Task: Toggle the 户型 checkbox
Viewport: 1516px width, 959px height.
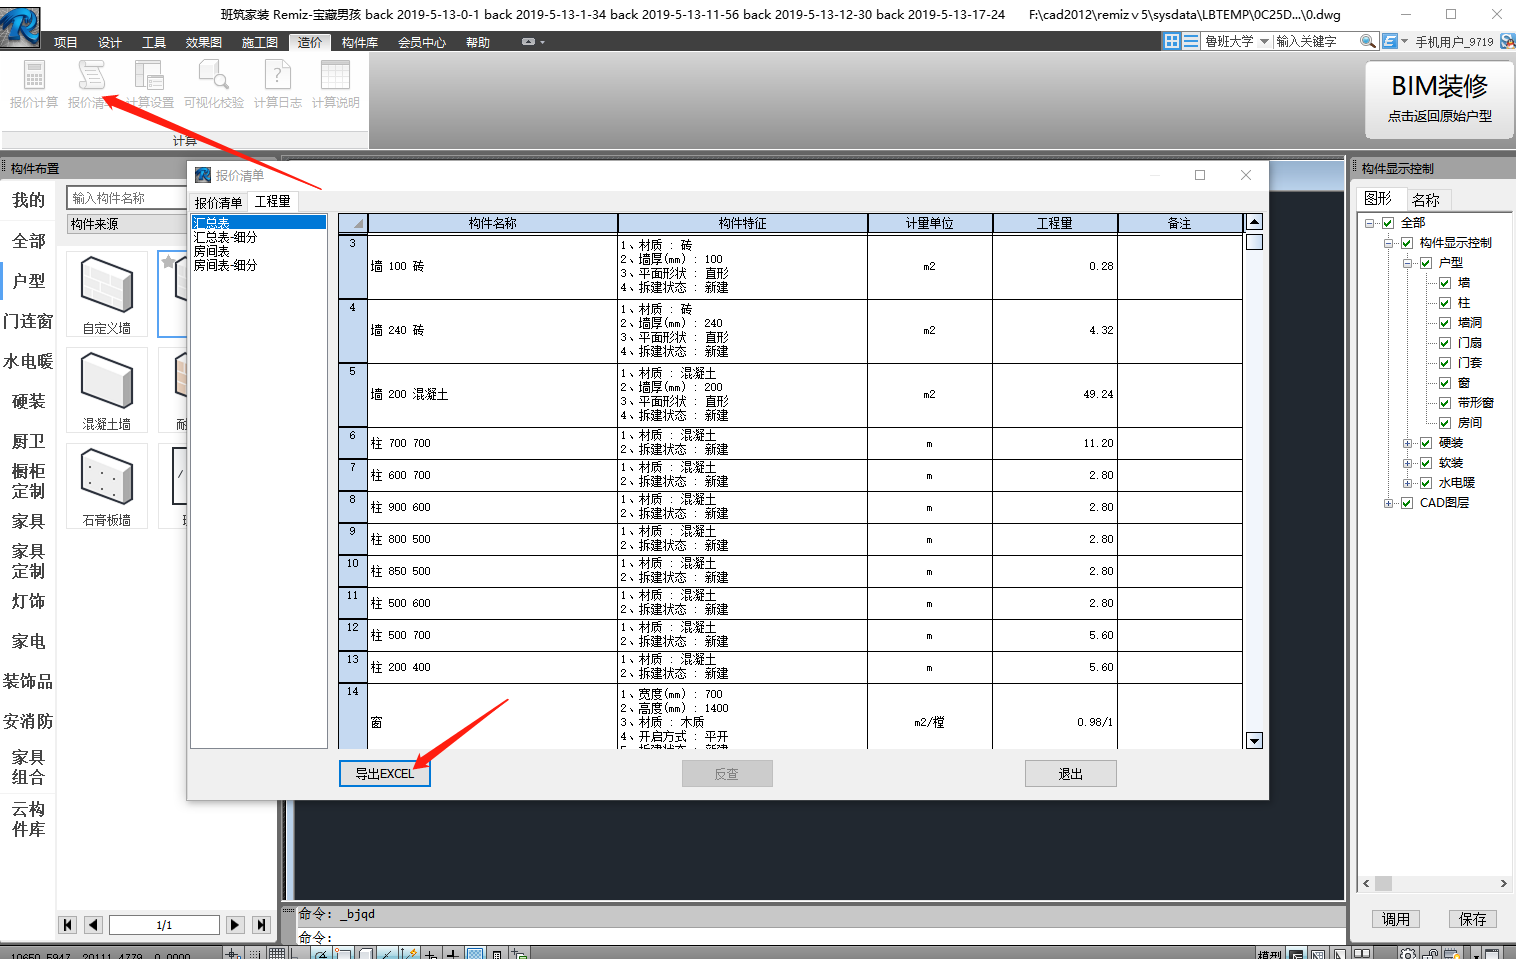Action: tap(1426, 263)
